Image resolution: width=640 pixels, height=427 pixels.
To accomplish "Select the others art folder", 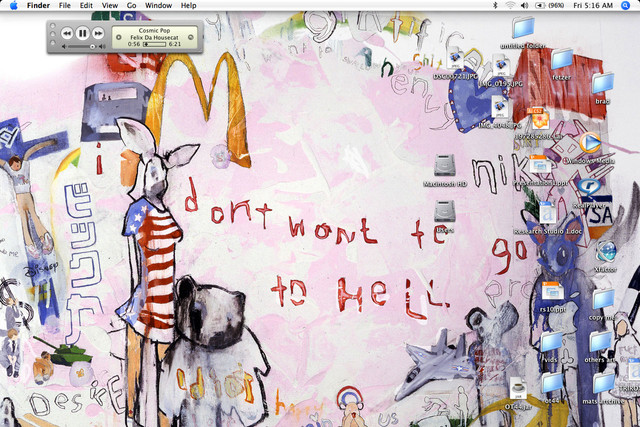I will click(600, 342).
